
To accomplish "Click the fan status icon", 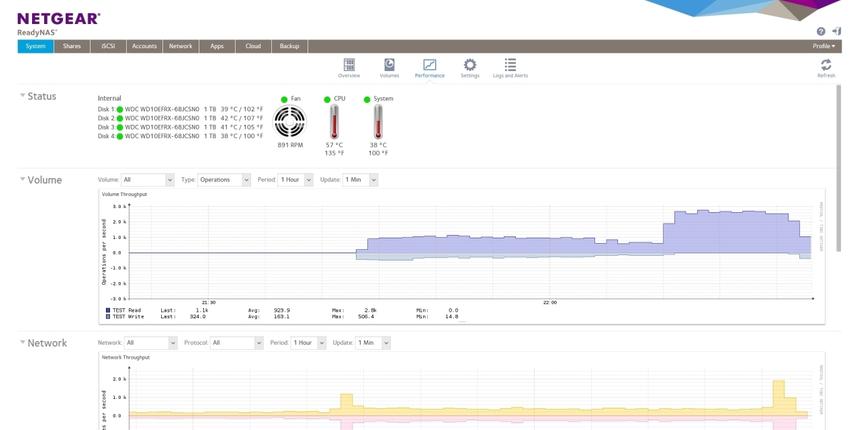I will 290,123.
